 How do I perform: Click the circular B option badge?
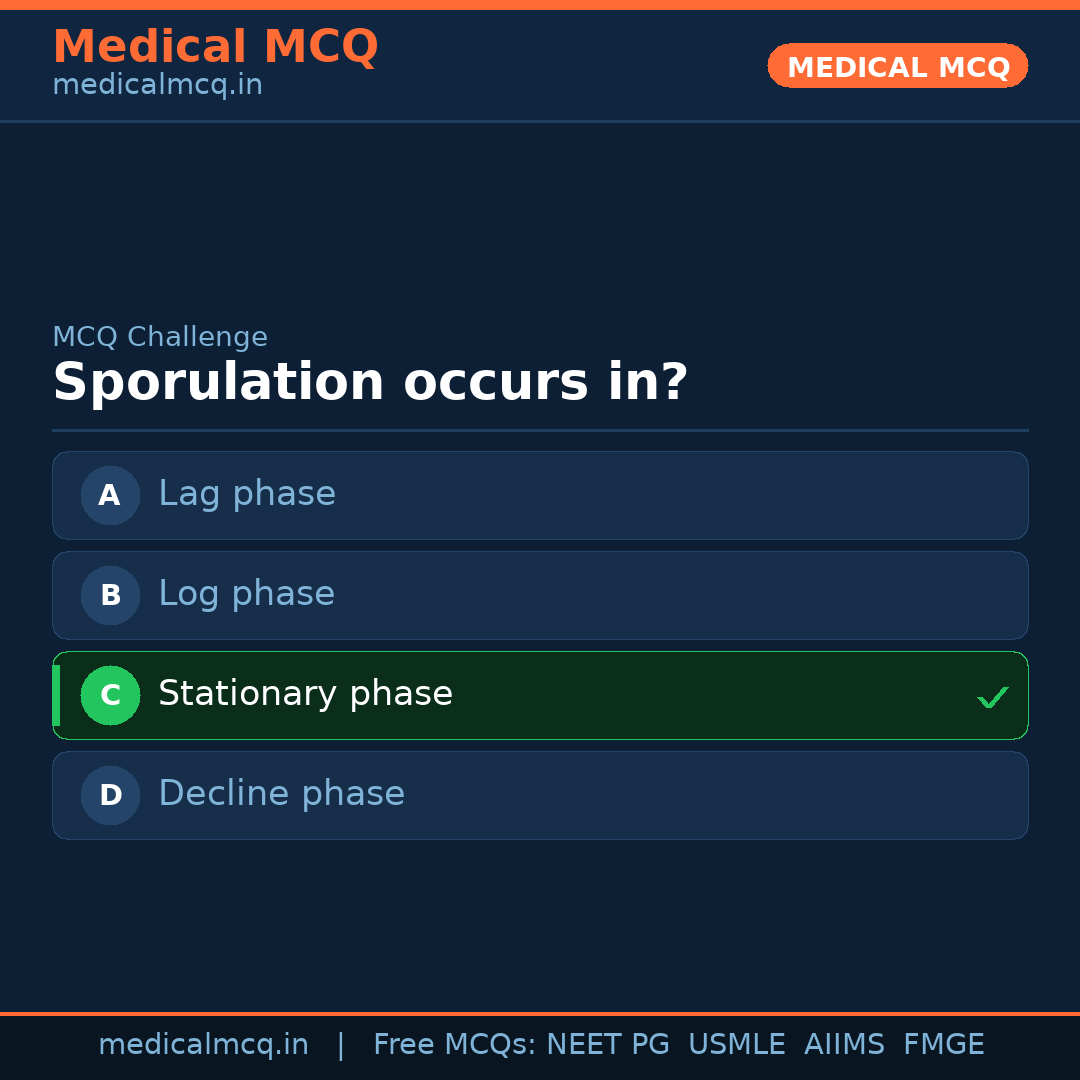coord(110,595)
